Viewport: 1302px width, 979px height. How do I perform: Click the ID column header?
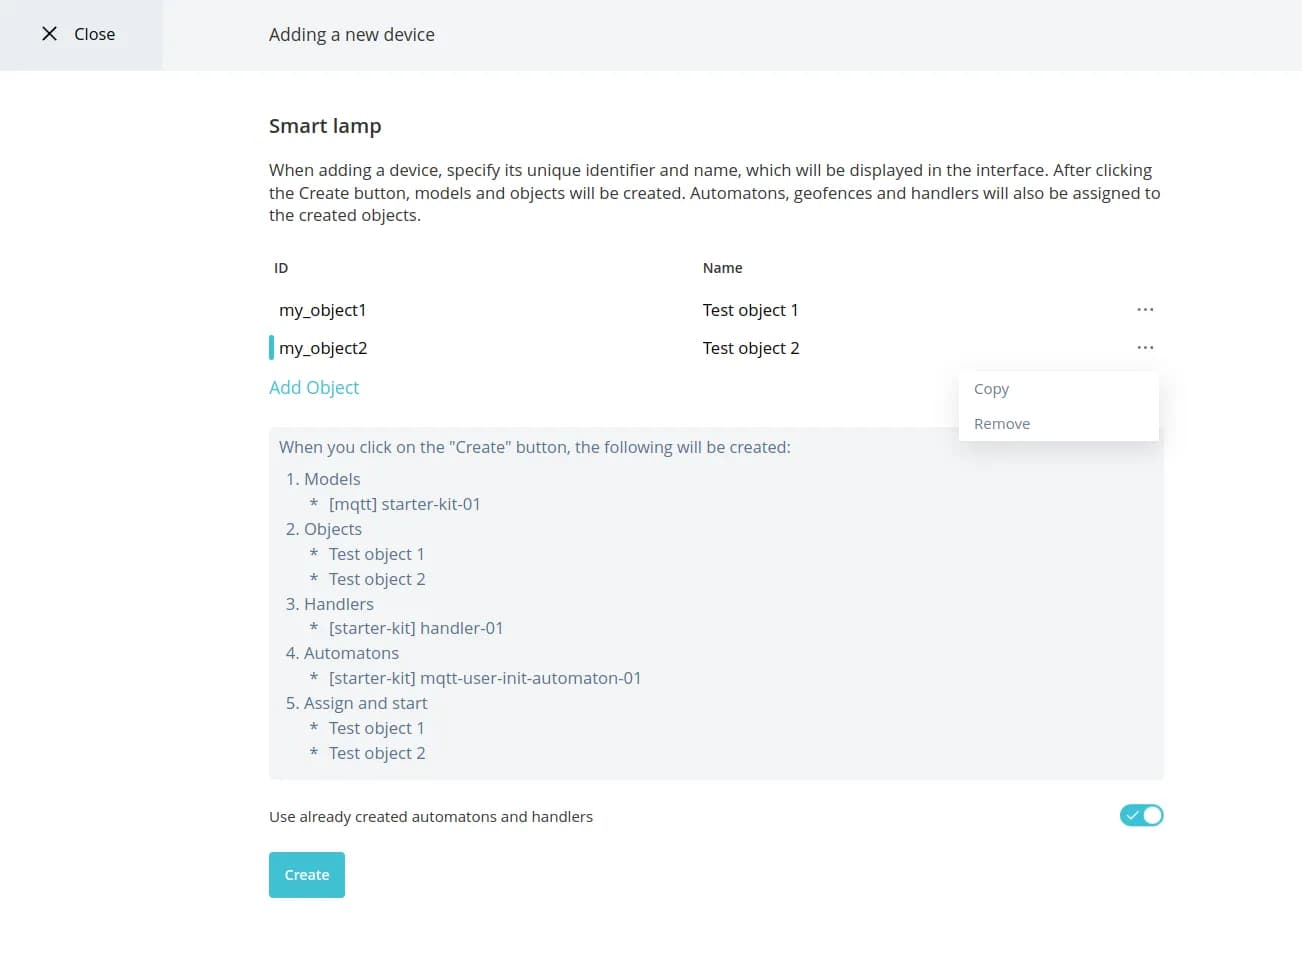pyautogui.click(x=281, y=268)
